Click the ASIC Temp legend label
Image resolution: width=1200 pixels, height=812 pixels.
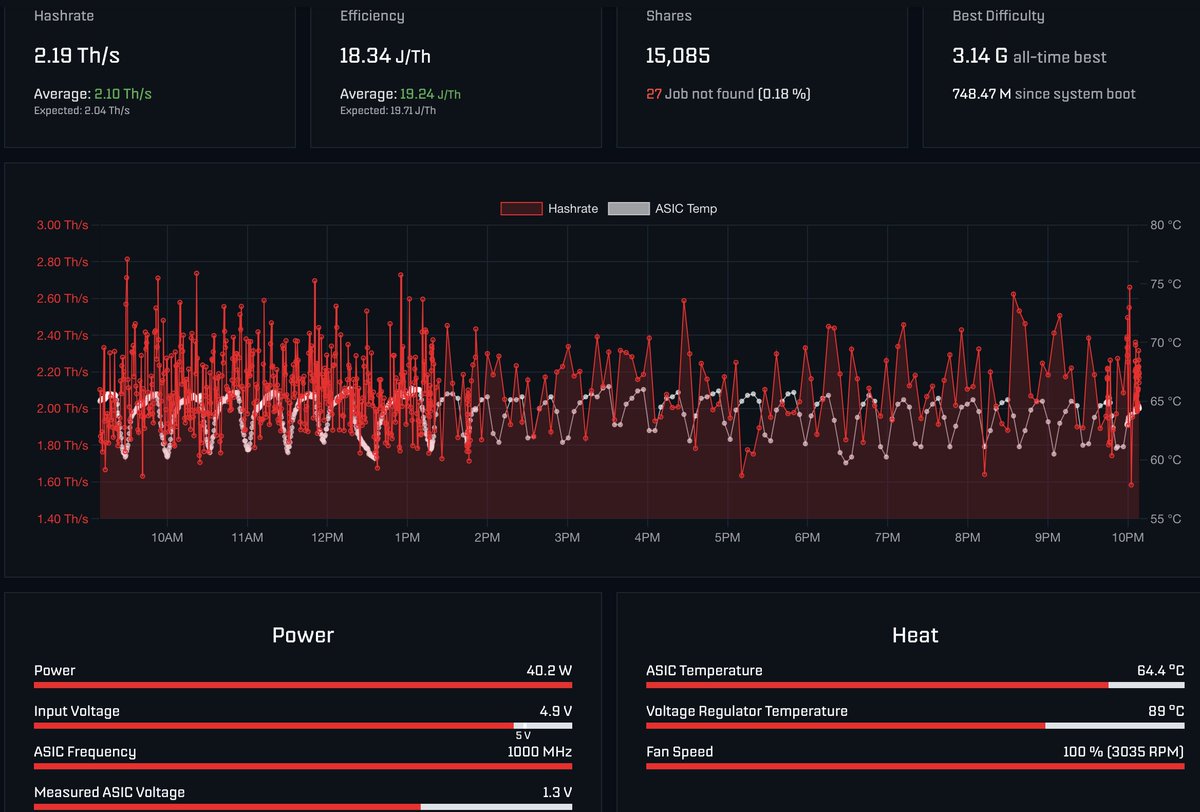click(x=686, y=209)
